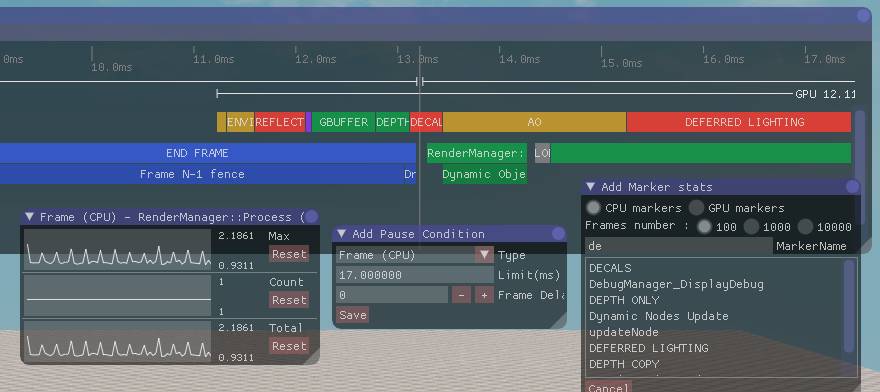Viewport: 880px width, 392px height.
Task: Click the 15.0ms time ruler label
Action: tap(621, 63)
